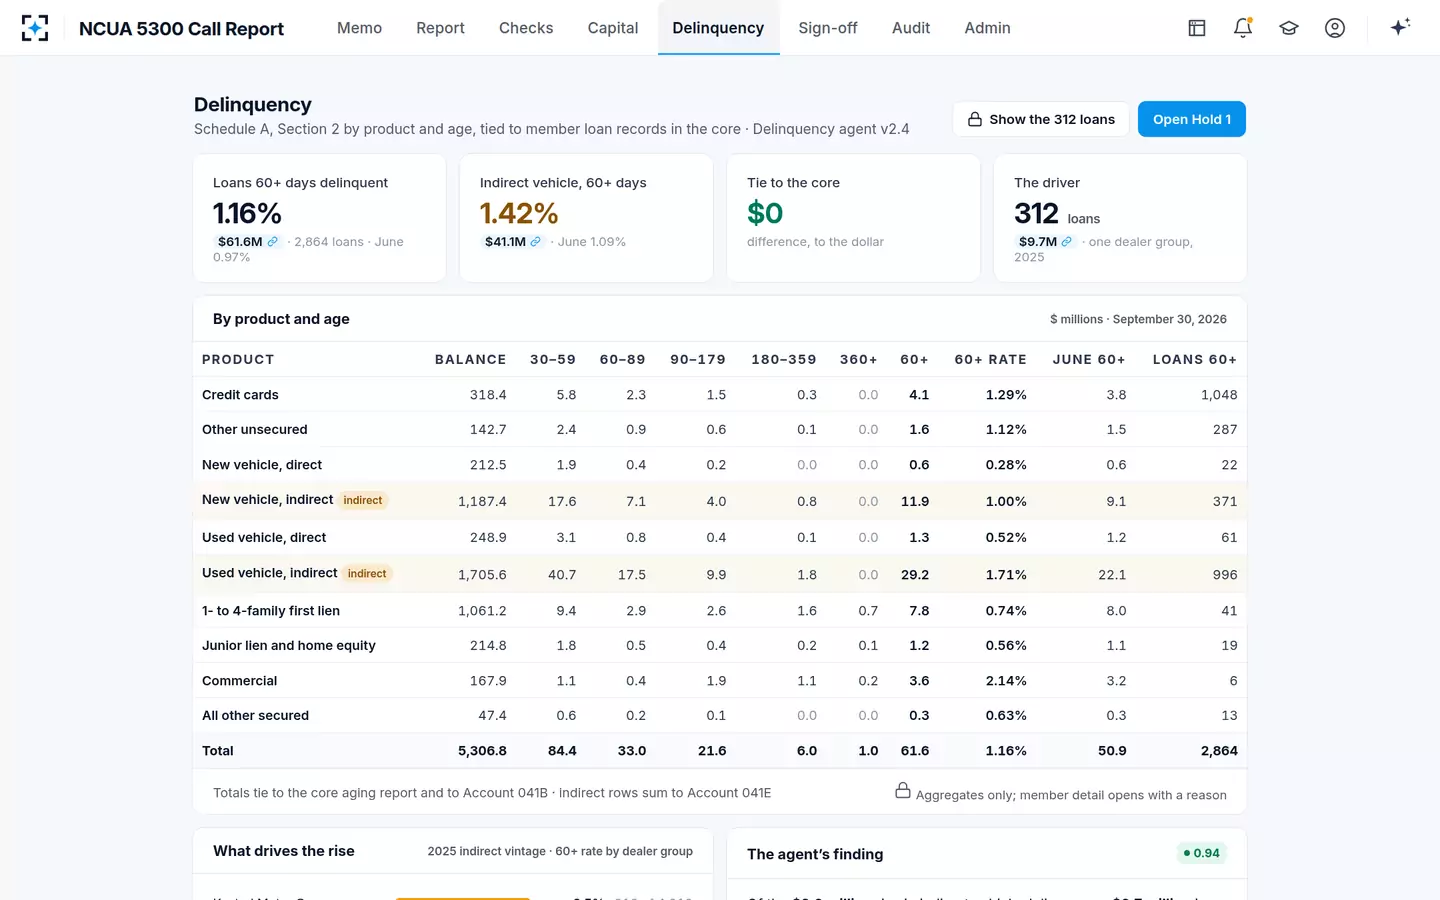Switch to the Audit tab

[911, 28]
